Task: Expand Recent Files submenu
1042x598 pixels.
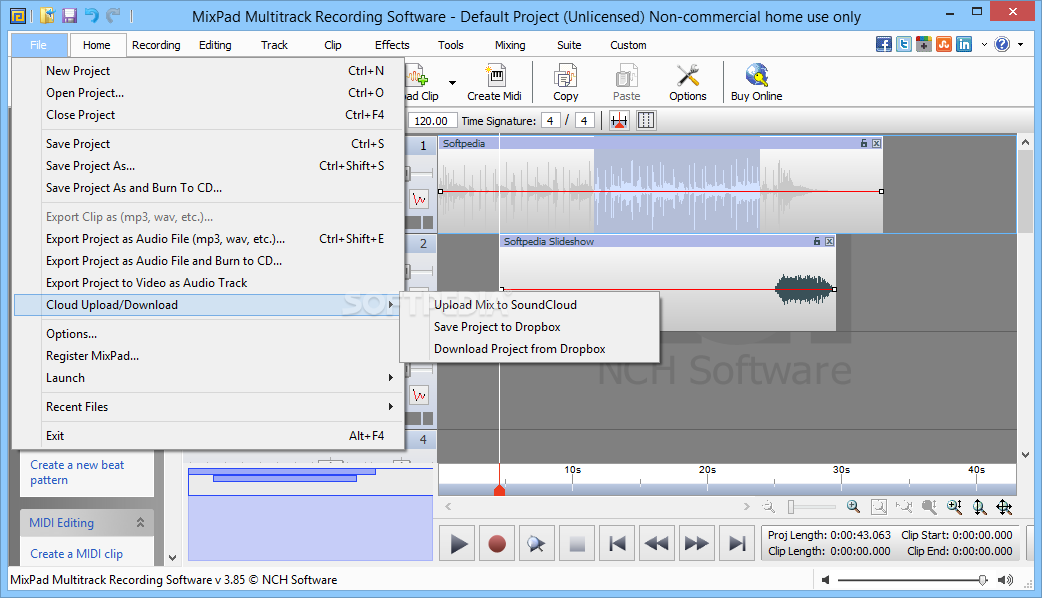Action: pos(391,407)
